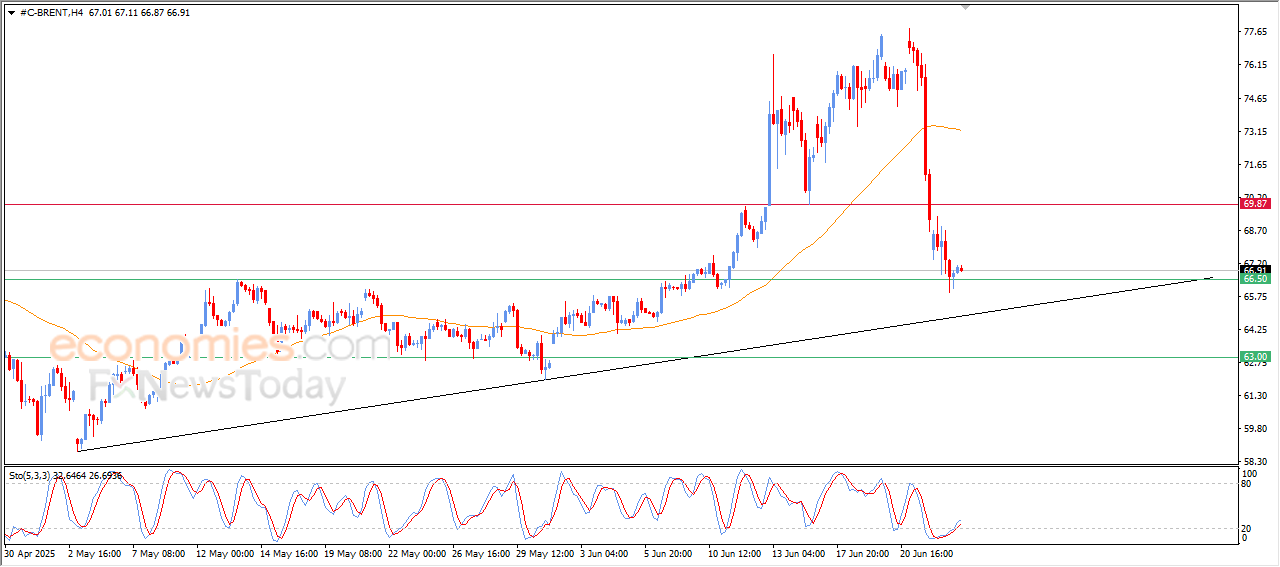Click the stochastic 100 scale label
This screenshot has width=1280, height=567.
pos(1249,472)
